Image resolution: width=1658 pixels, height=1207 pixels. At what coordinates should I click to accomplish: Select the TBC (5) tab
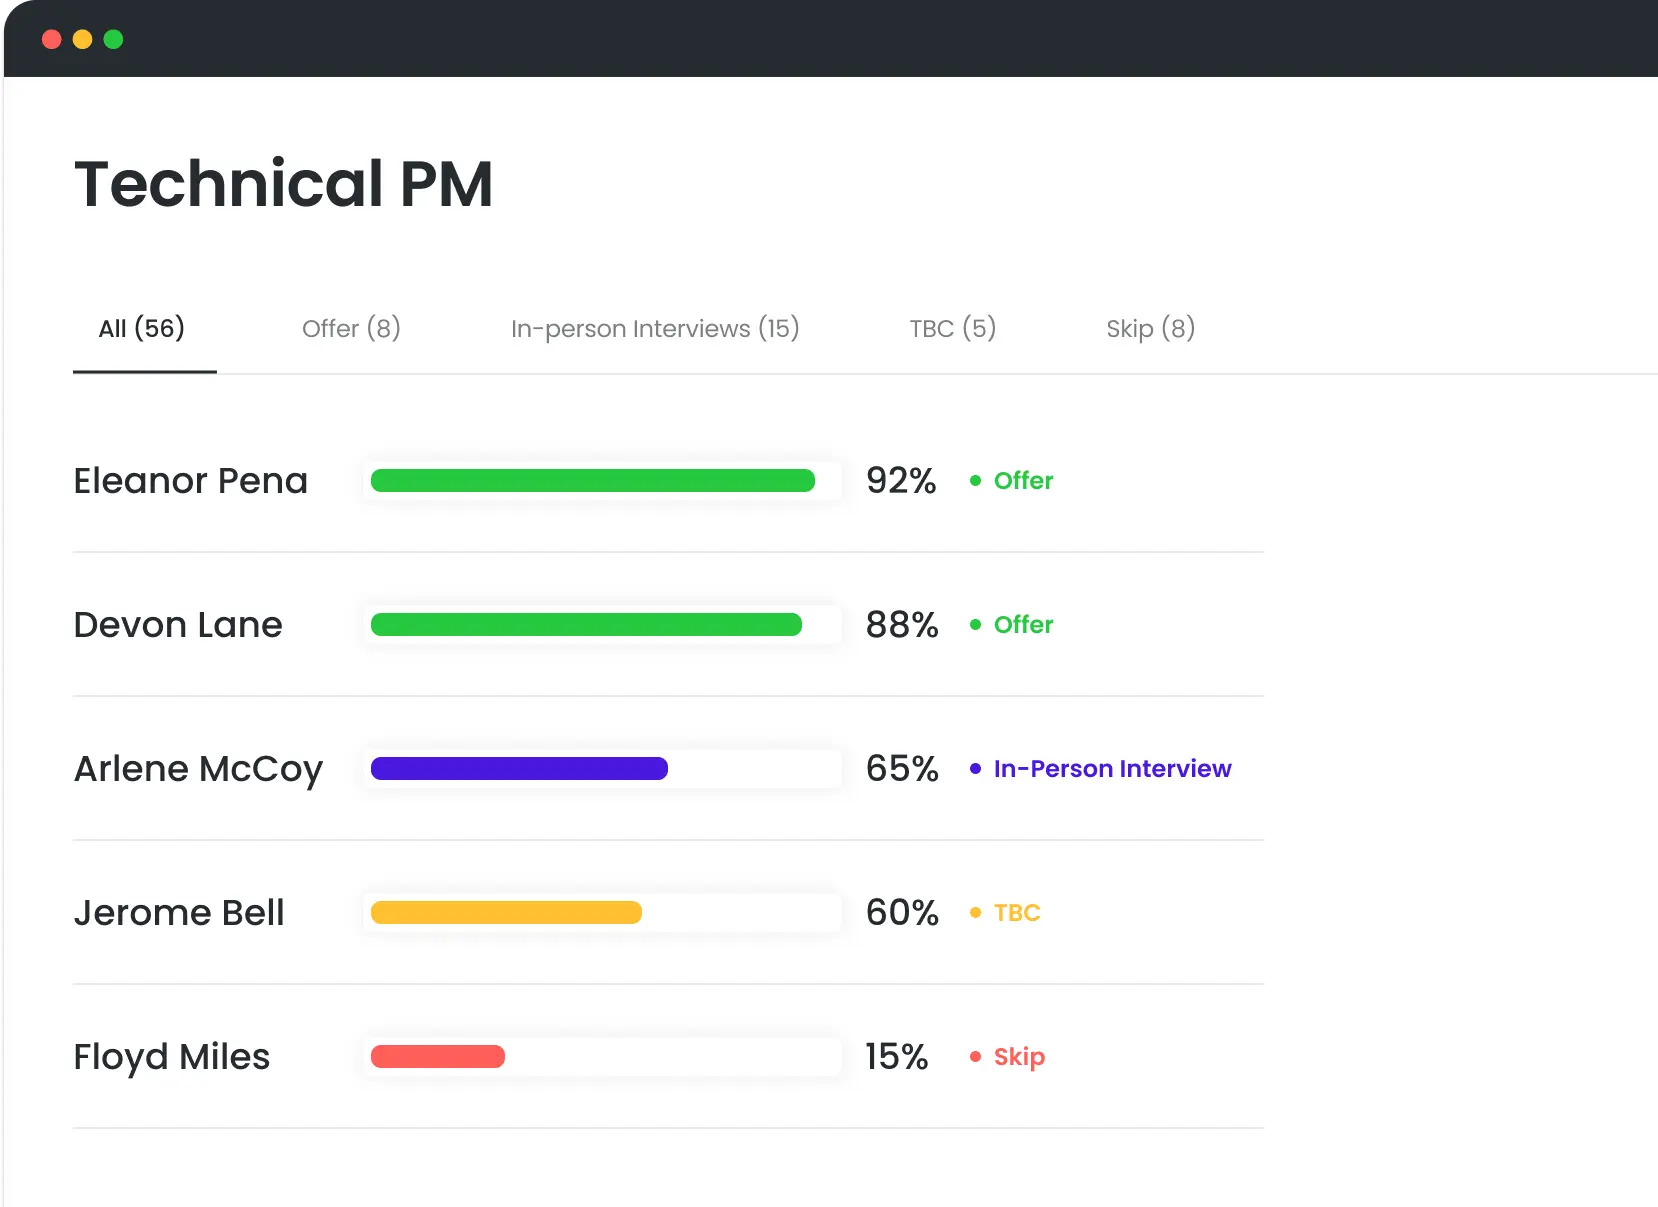[x=952, y=328]
